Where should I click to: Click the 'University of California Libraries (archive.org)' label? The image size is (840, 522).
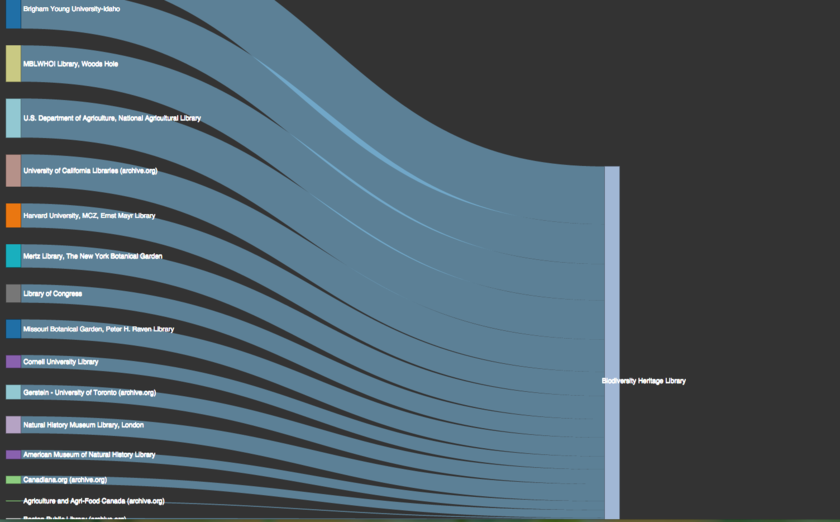91,171
